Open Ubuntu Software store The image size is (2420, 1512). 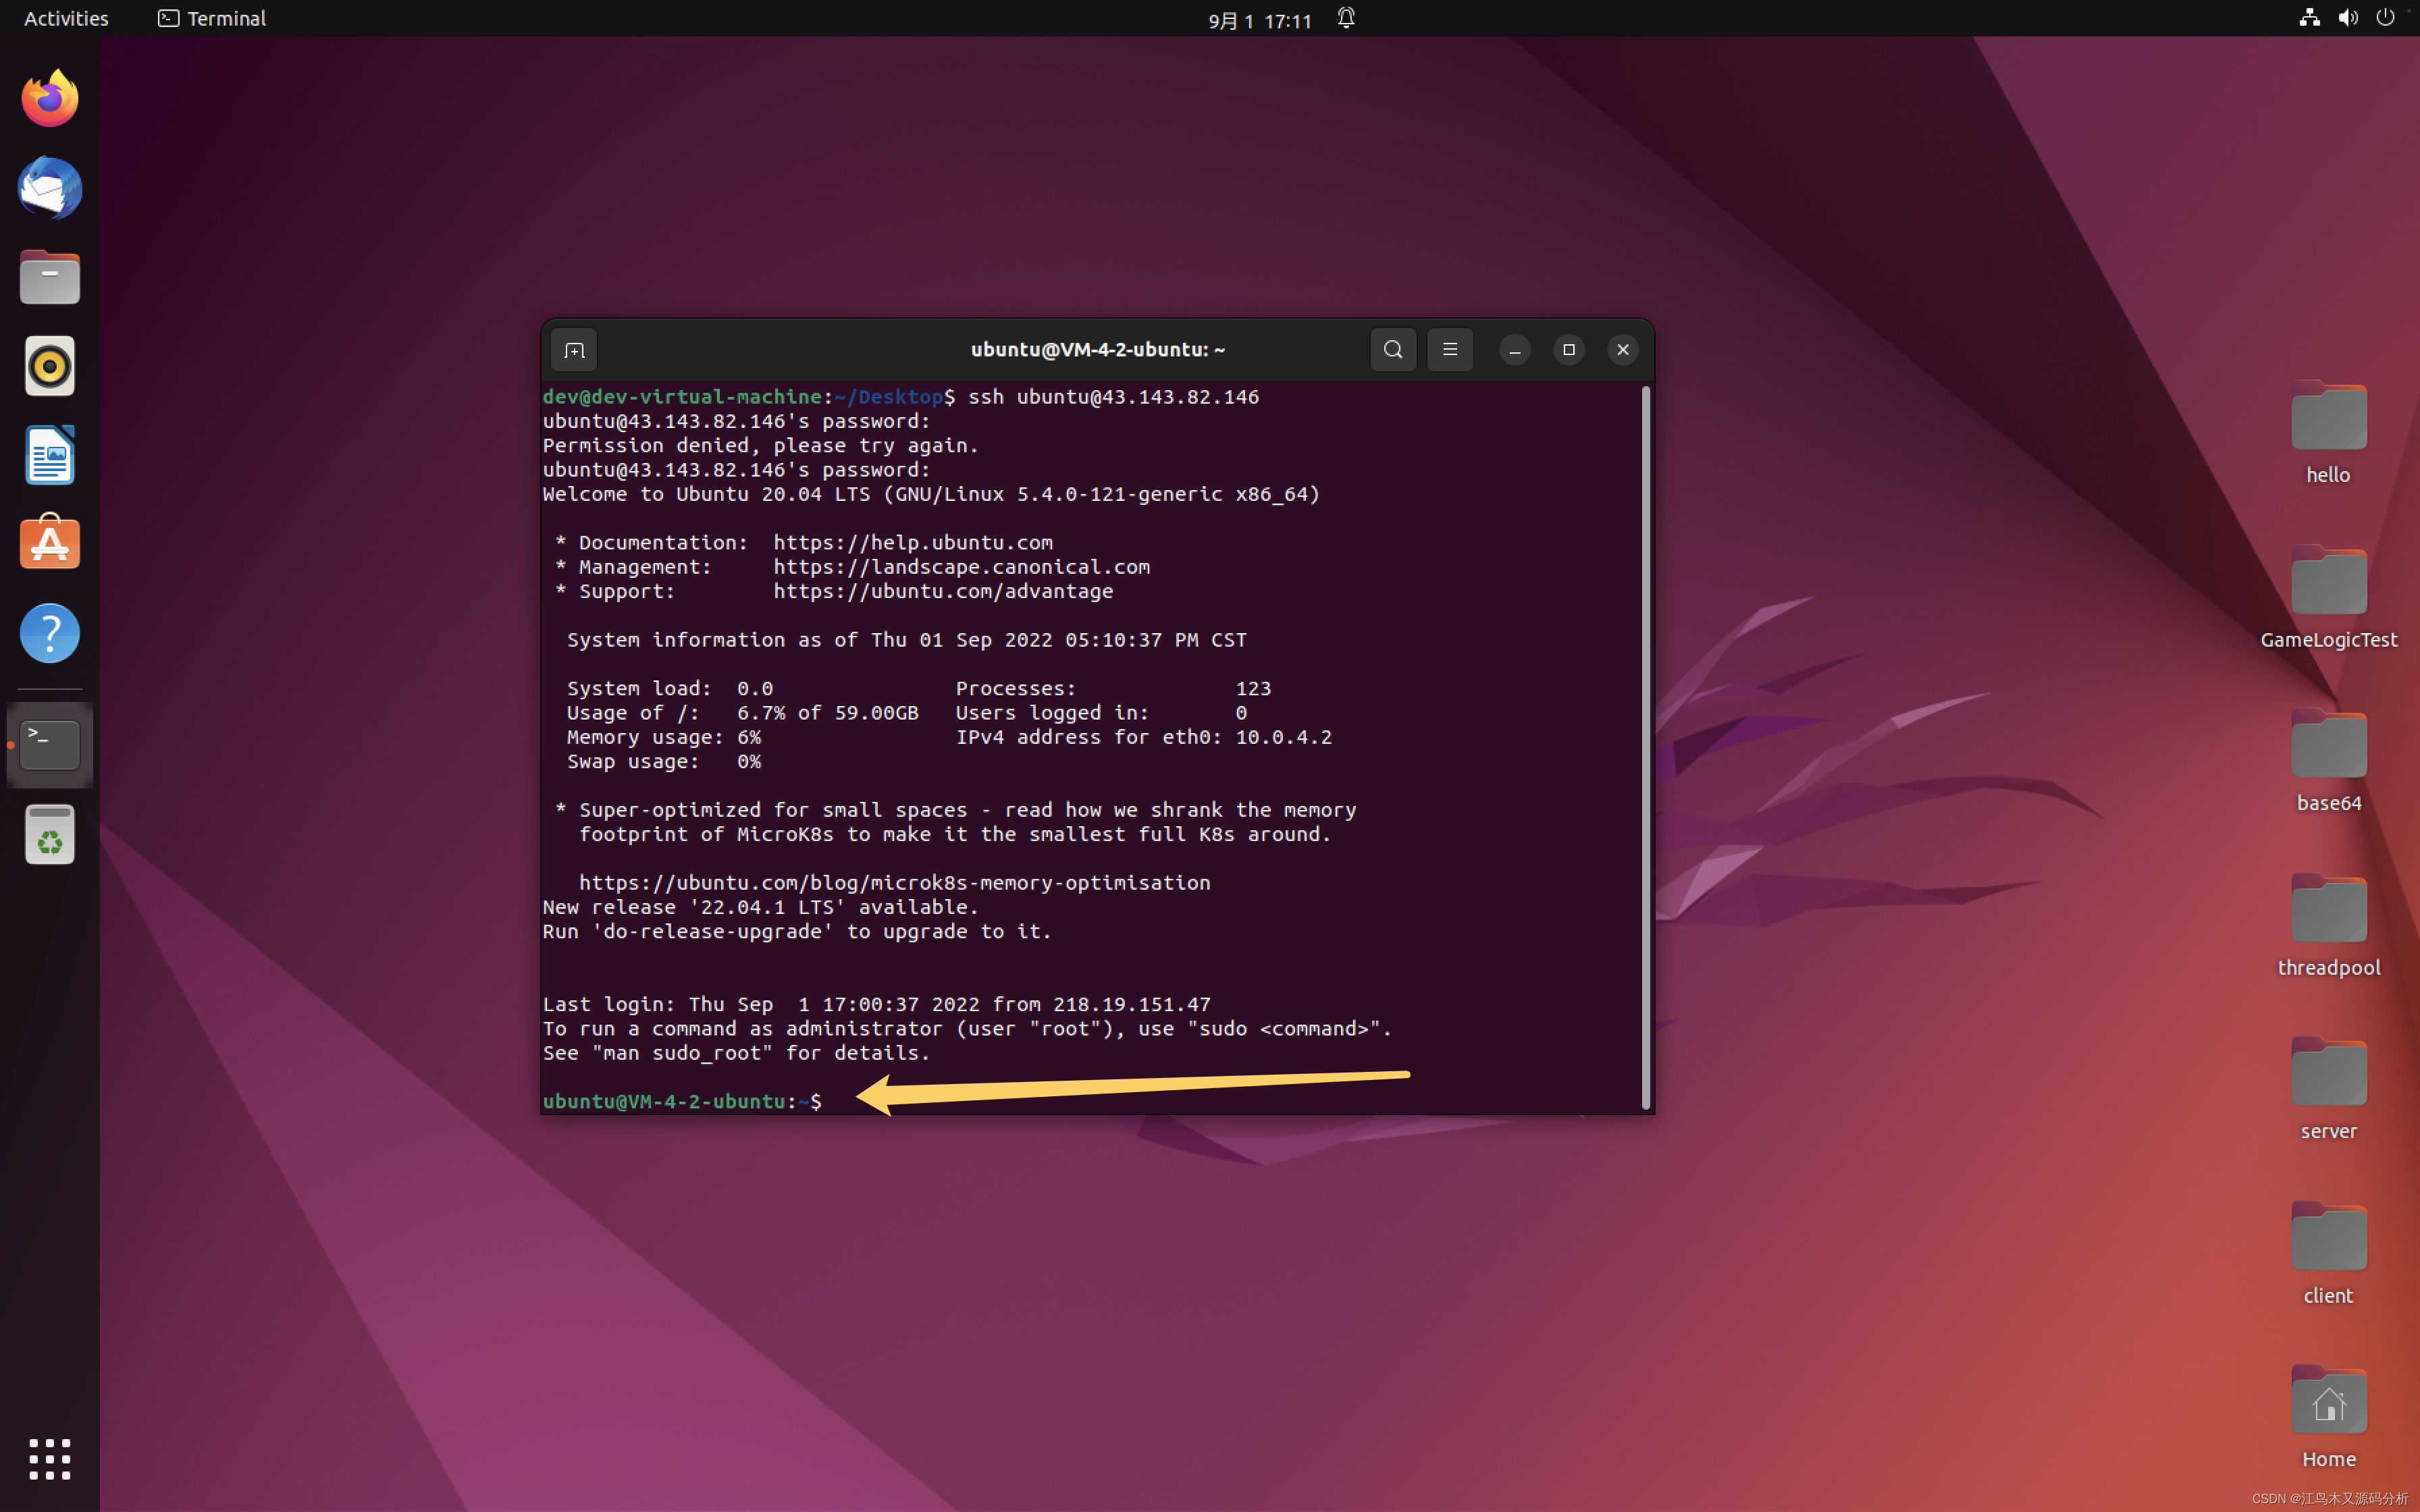pyautogui.click(x=50, y=543)
